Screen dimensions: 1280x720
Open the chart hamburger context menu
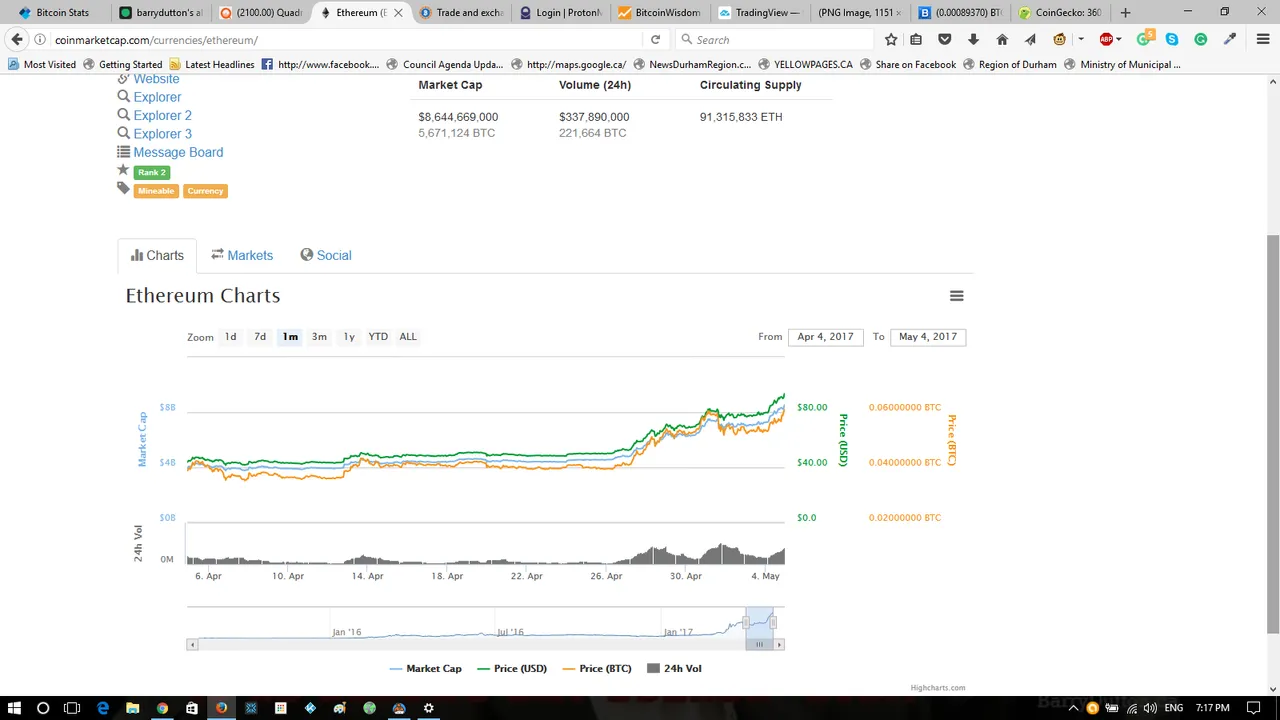click(956, 296)
